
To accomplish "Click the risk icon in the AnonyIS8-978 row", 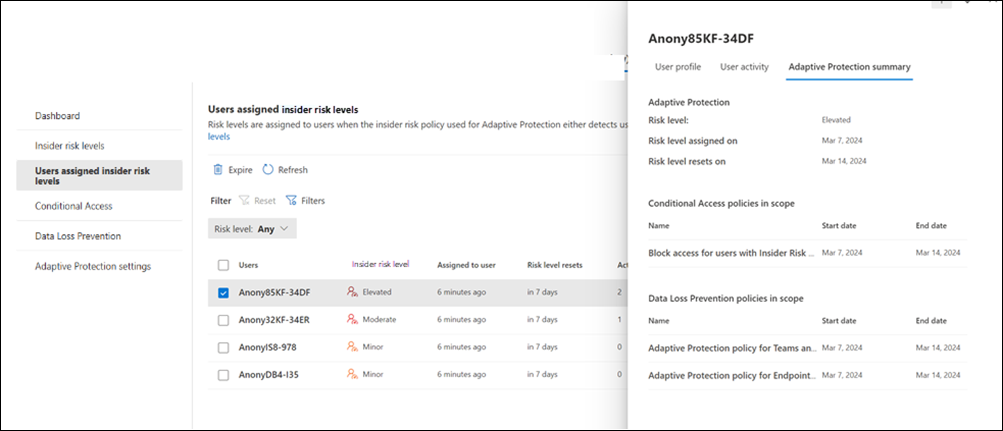I will [x=352, y=347].
